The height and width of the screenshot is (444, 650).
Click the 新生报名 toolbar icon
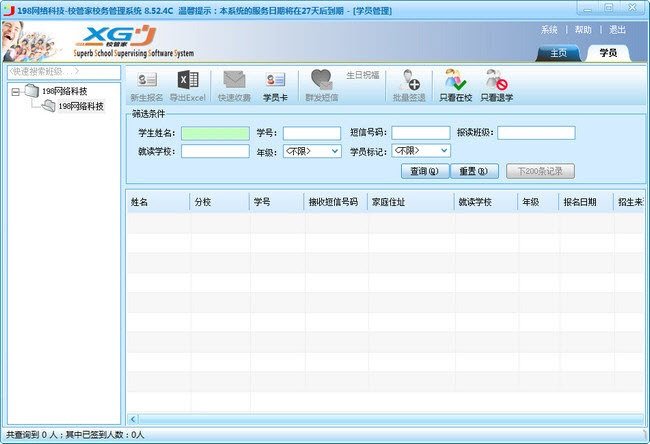(147, 86)
